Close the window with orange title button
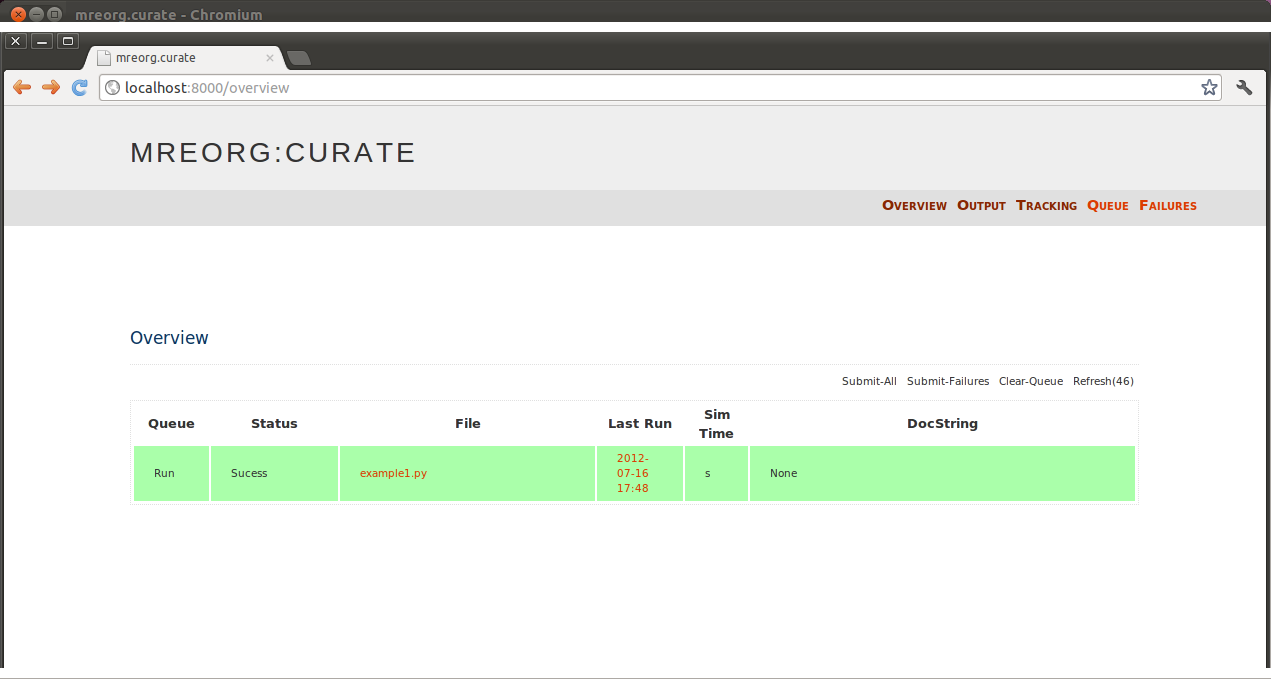 18,14
